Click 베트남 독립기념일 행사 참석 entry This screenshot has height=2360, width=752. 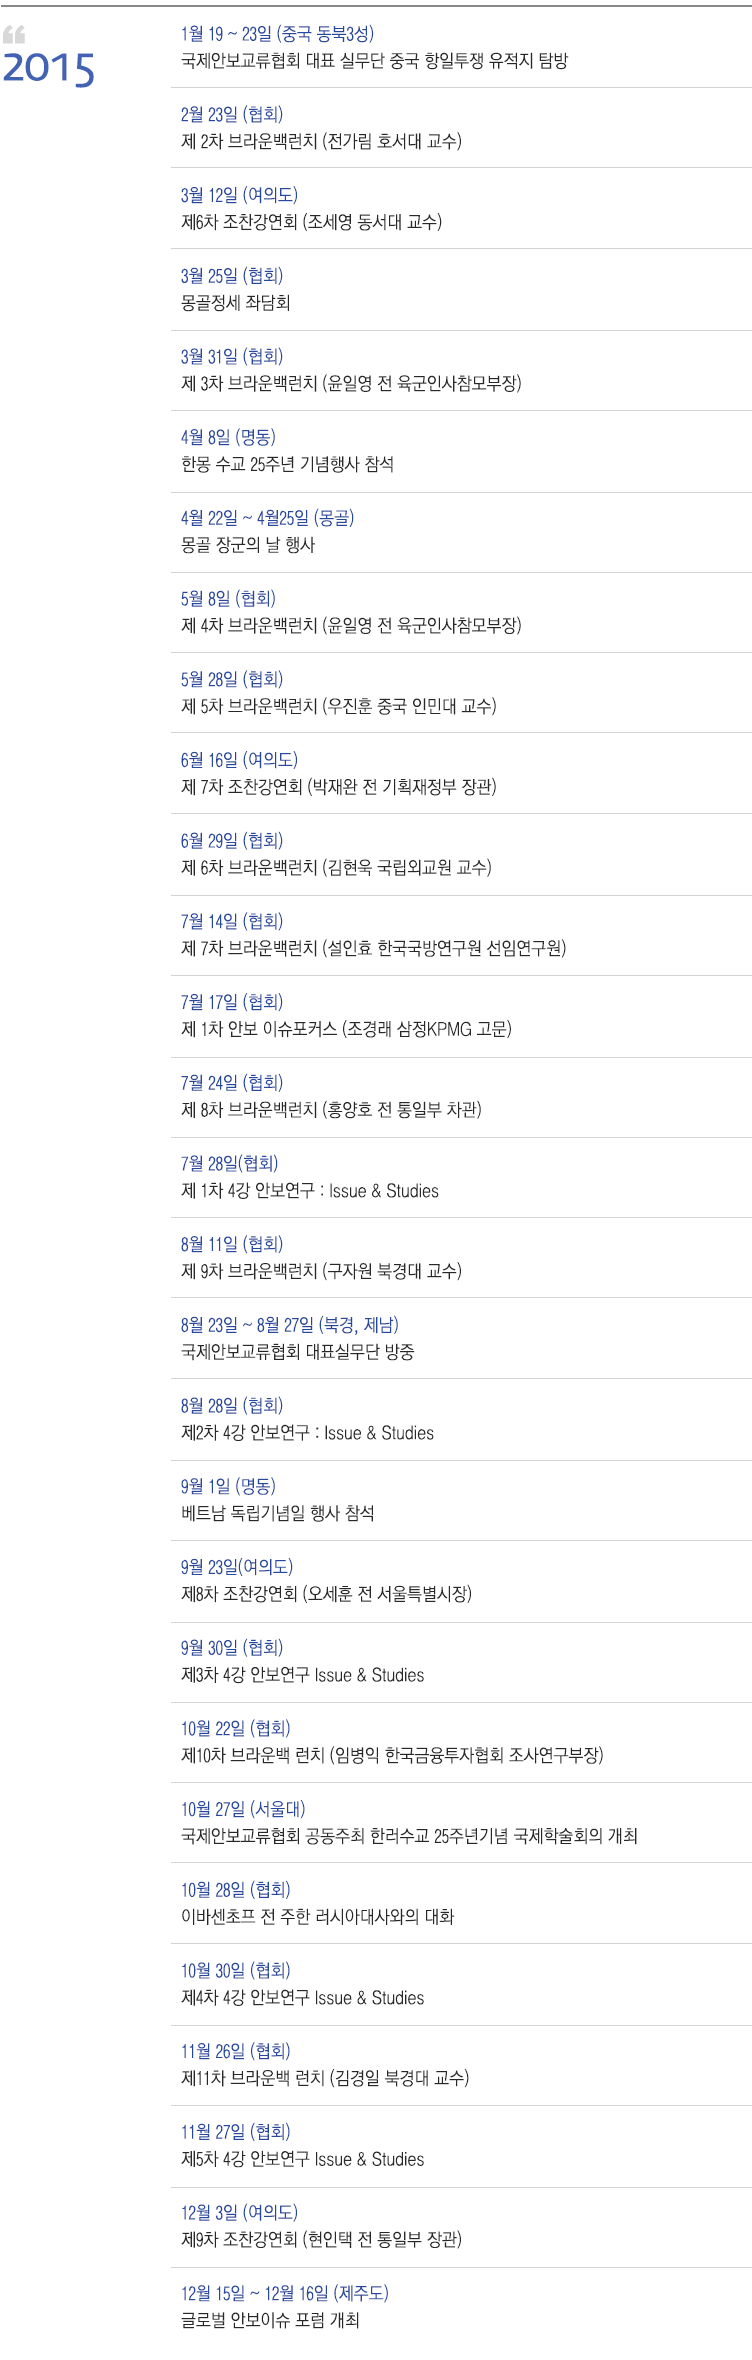[x=277, y=1513]
